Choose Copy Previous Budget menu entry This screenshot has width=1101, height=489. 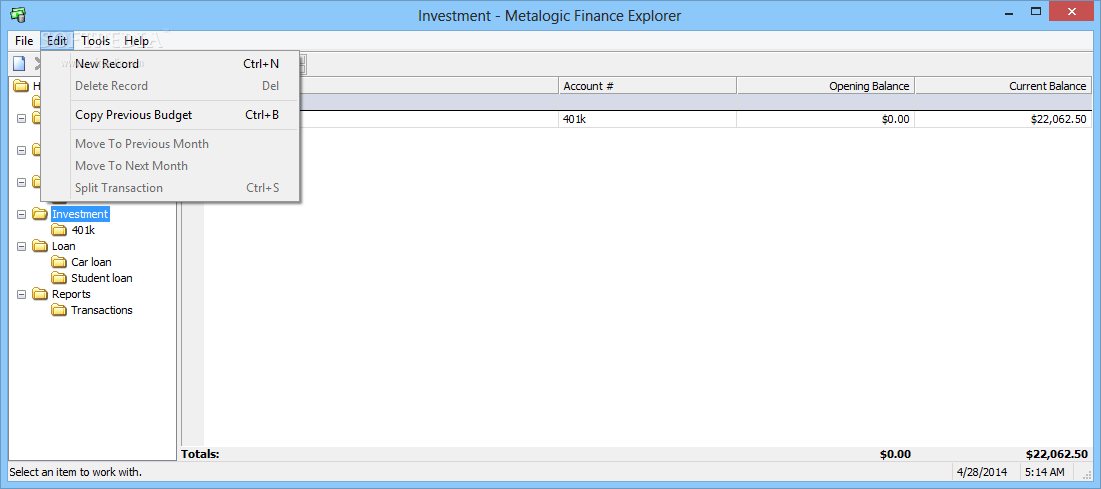pyautogui.click(x=171, y=115)
